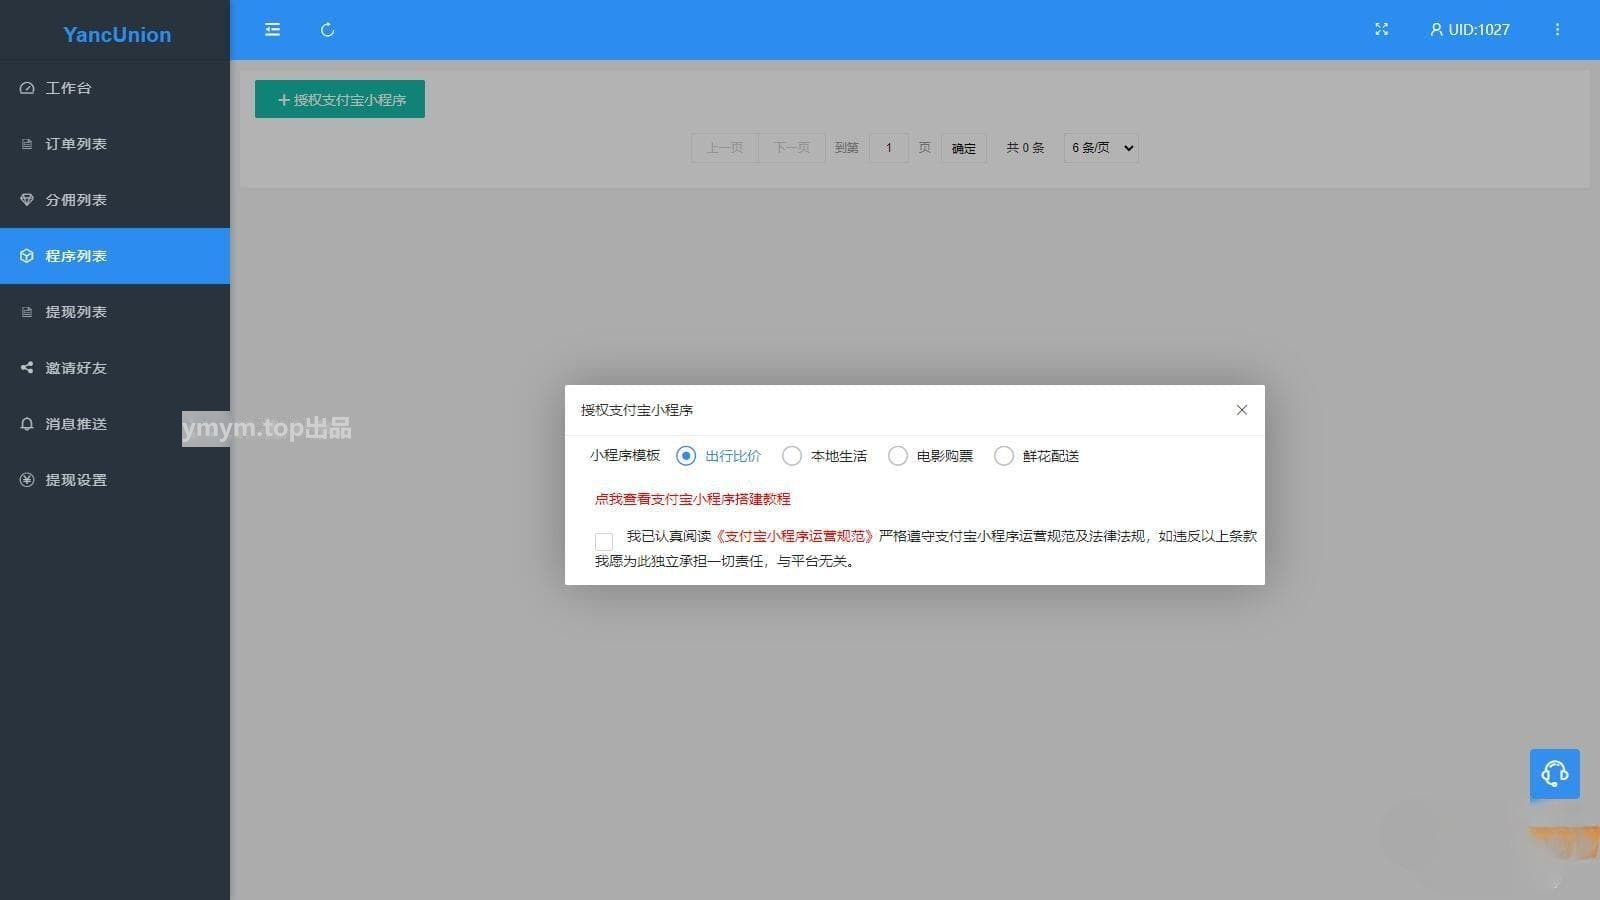Click the page number input field

click(x=889, y=148)
